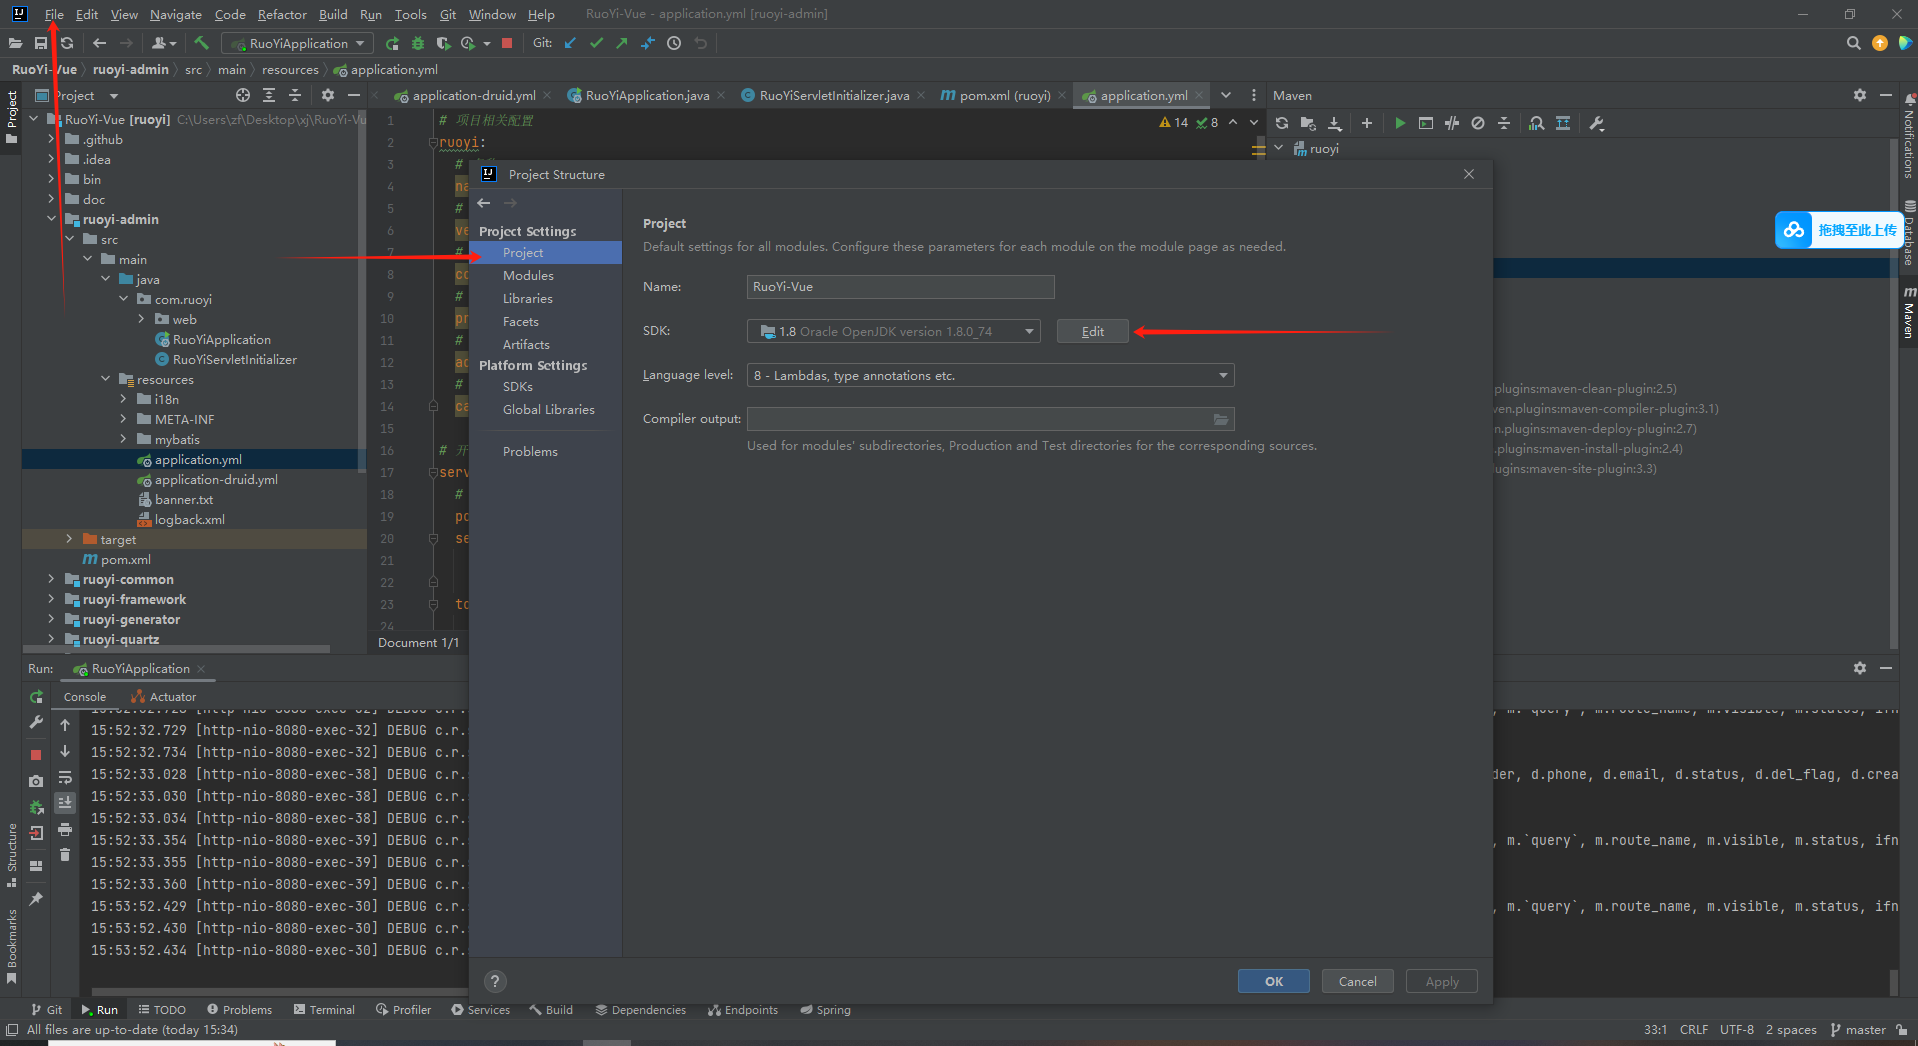Screen dimensions: 1918x1046
Task: Select logback.xml in project tree
Action: tap(190, 519)
